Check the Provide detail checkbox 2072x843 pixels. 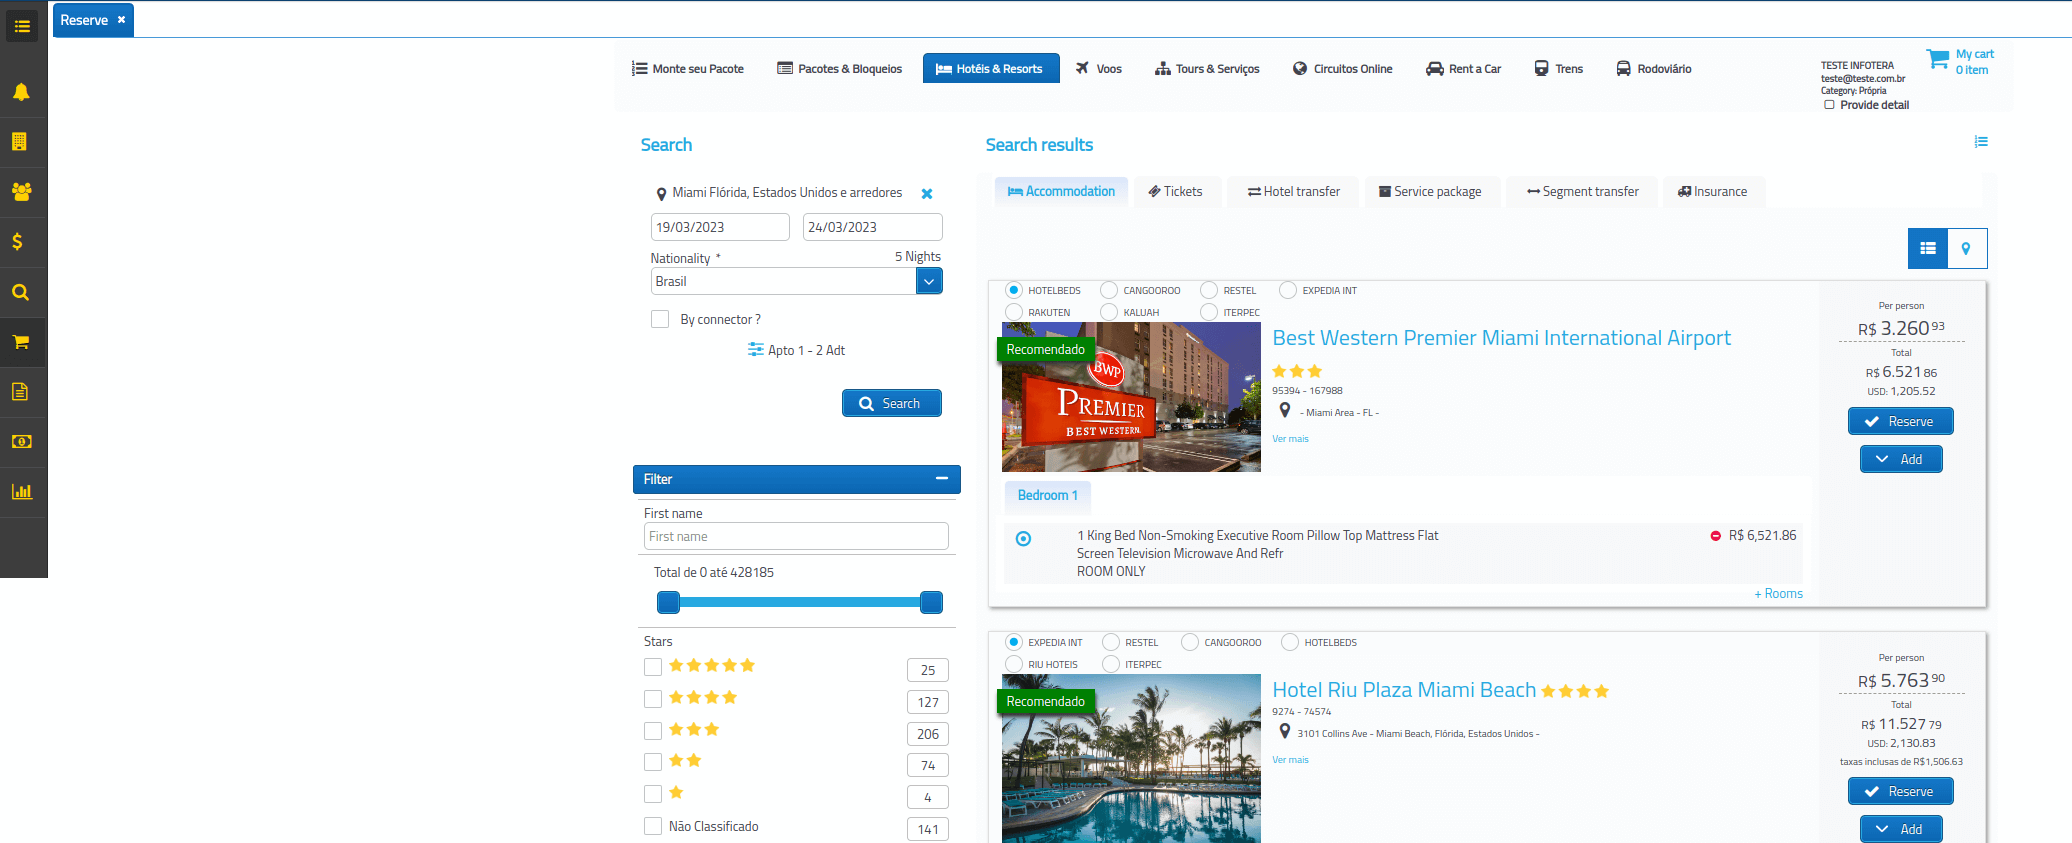pyautogui.click(x=1829, y=105)
